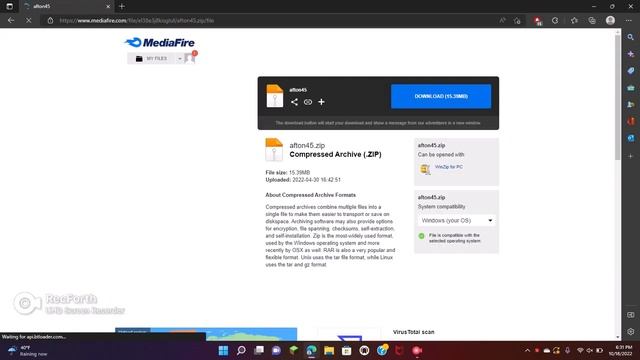Click the add to favorites star icon
The width and height of the screenshot is (640, 360).
pos(518,20)
